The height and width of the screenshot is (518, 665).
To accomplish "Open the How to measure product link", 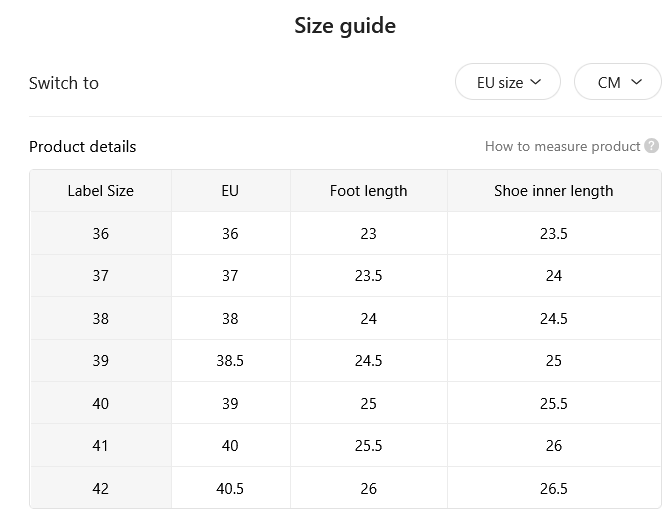I will point(562,146).
